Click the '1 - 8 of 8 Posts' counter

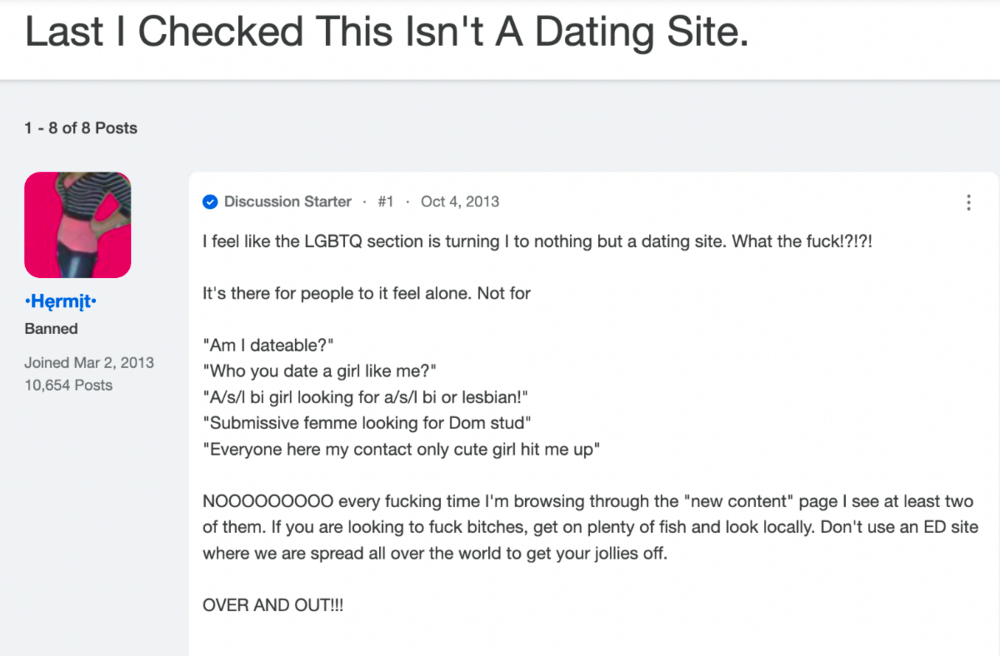81,128
